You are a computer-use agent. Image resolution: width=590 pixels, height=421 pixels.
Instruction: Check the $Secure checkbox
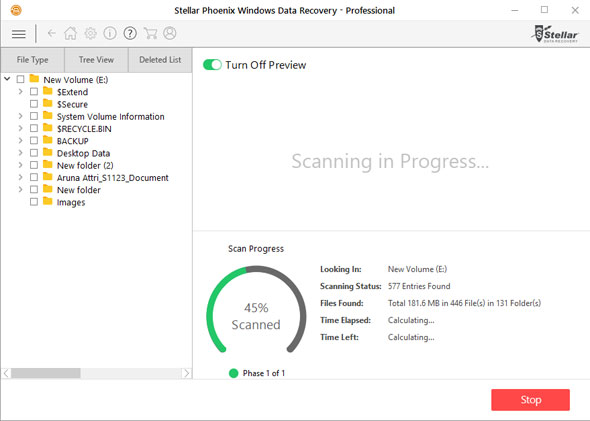(x=34, y=103)
